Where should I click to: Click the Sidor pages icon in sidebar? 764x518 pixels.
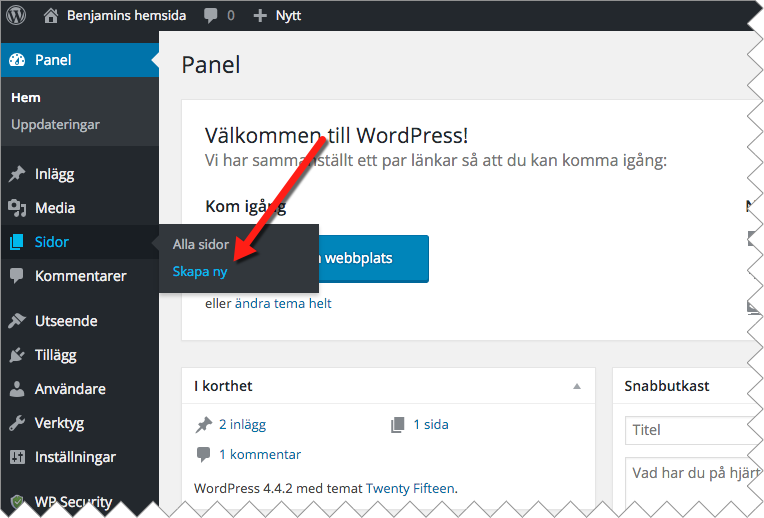[17, 242]
